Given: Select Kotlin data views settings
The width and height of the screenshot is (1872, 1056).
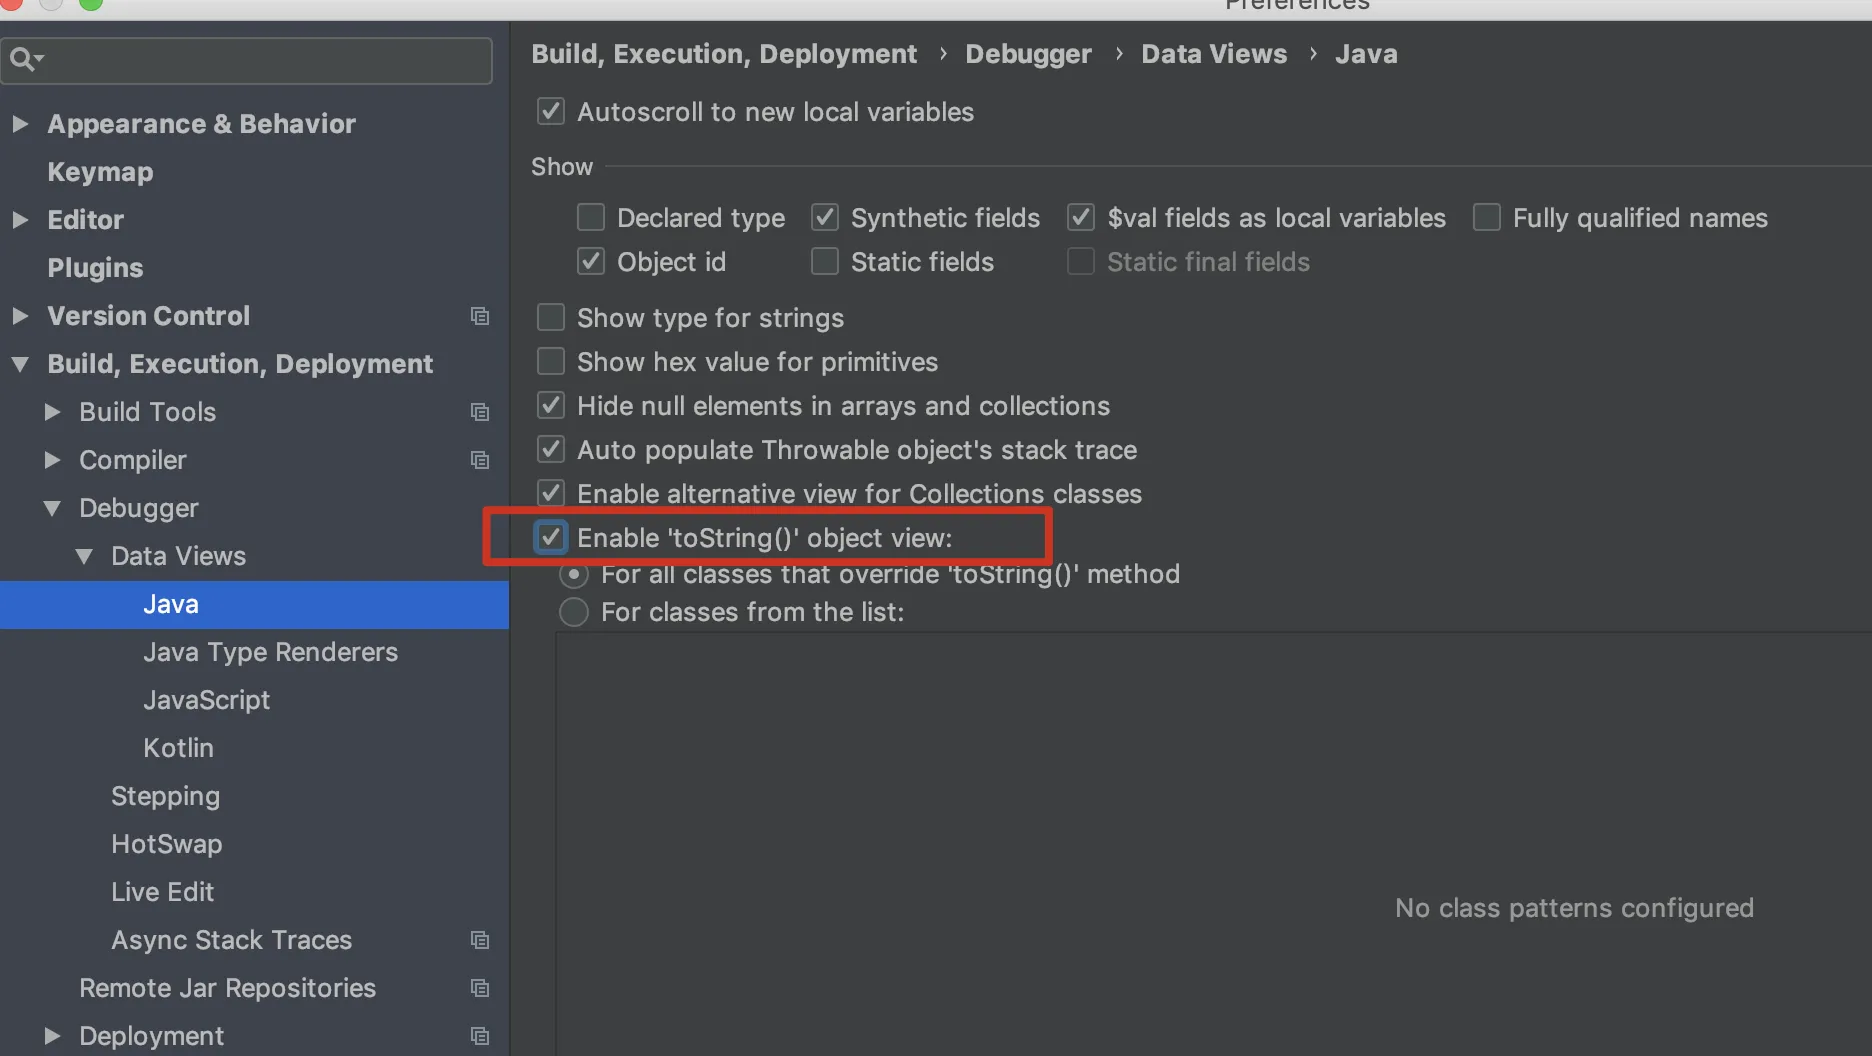Looking at the screenshot, I should (178, 748).
